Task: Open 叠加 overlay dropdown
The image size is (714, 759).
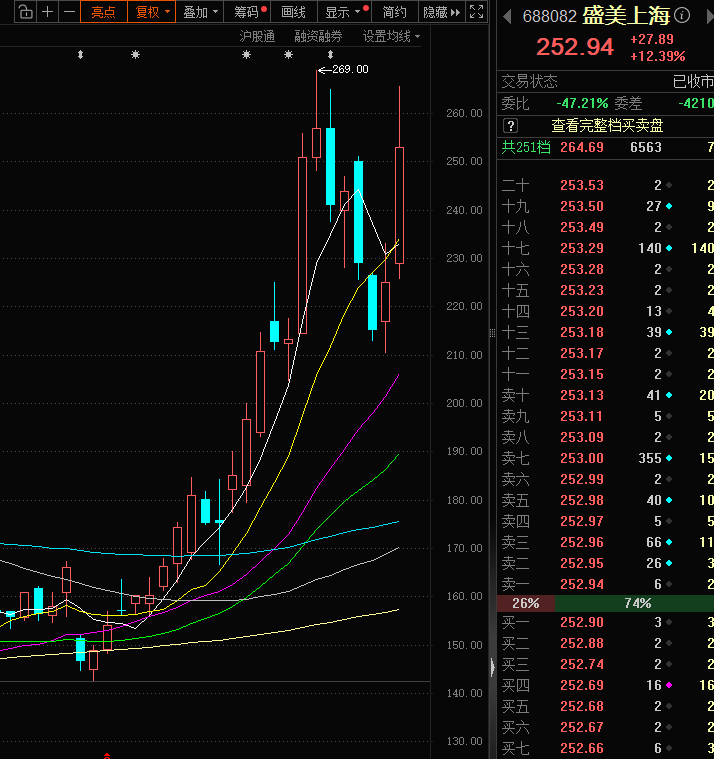Action: coord(200,12)
